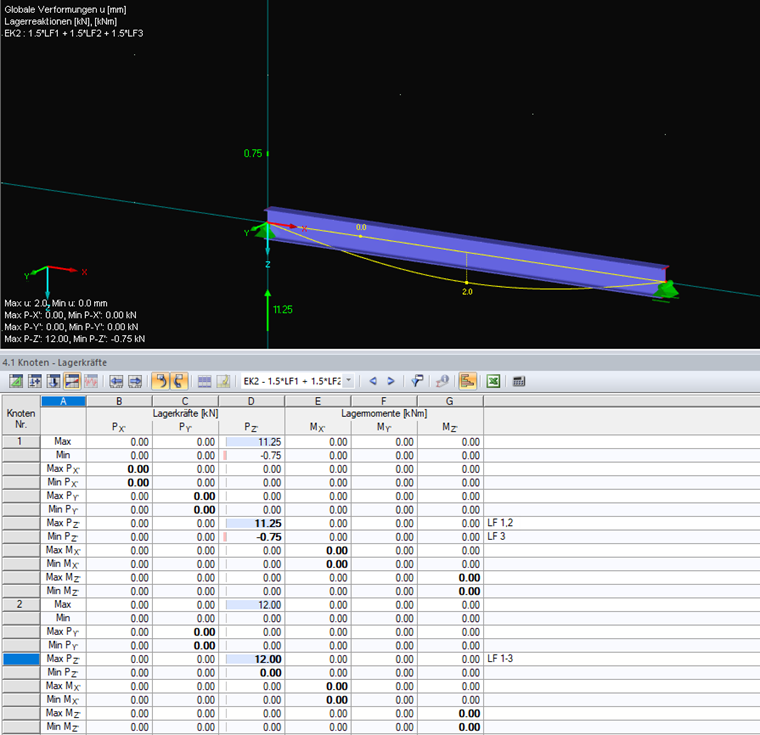Click the blue beam member in viewport
This screenshot has width=760, height=735.
[x=465, y=255]
